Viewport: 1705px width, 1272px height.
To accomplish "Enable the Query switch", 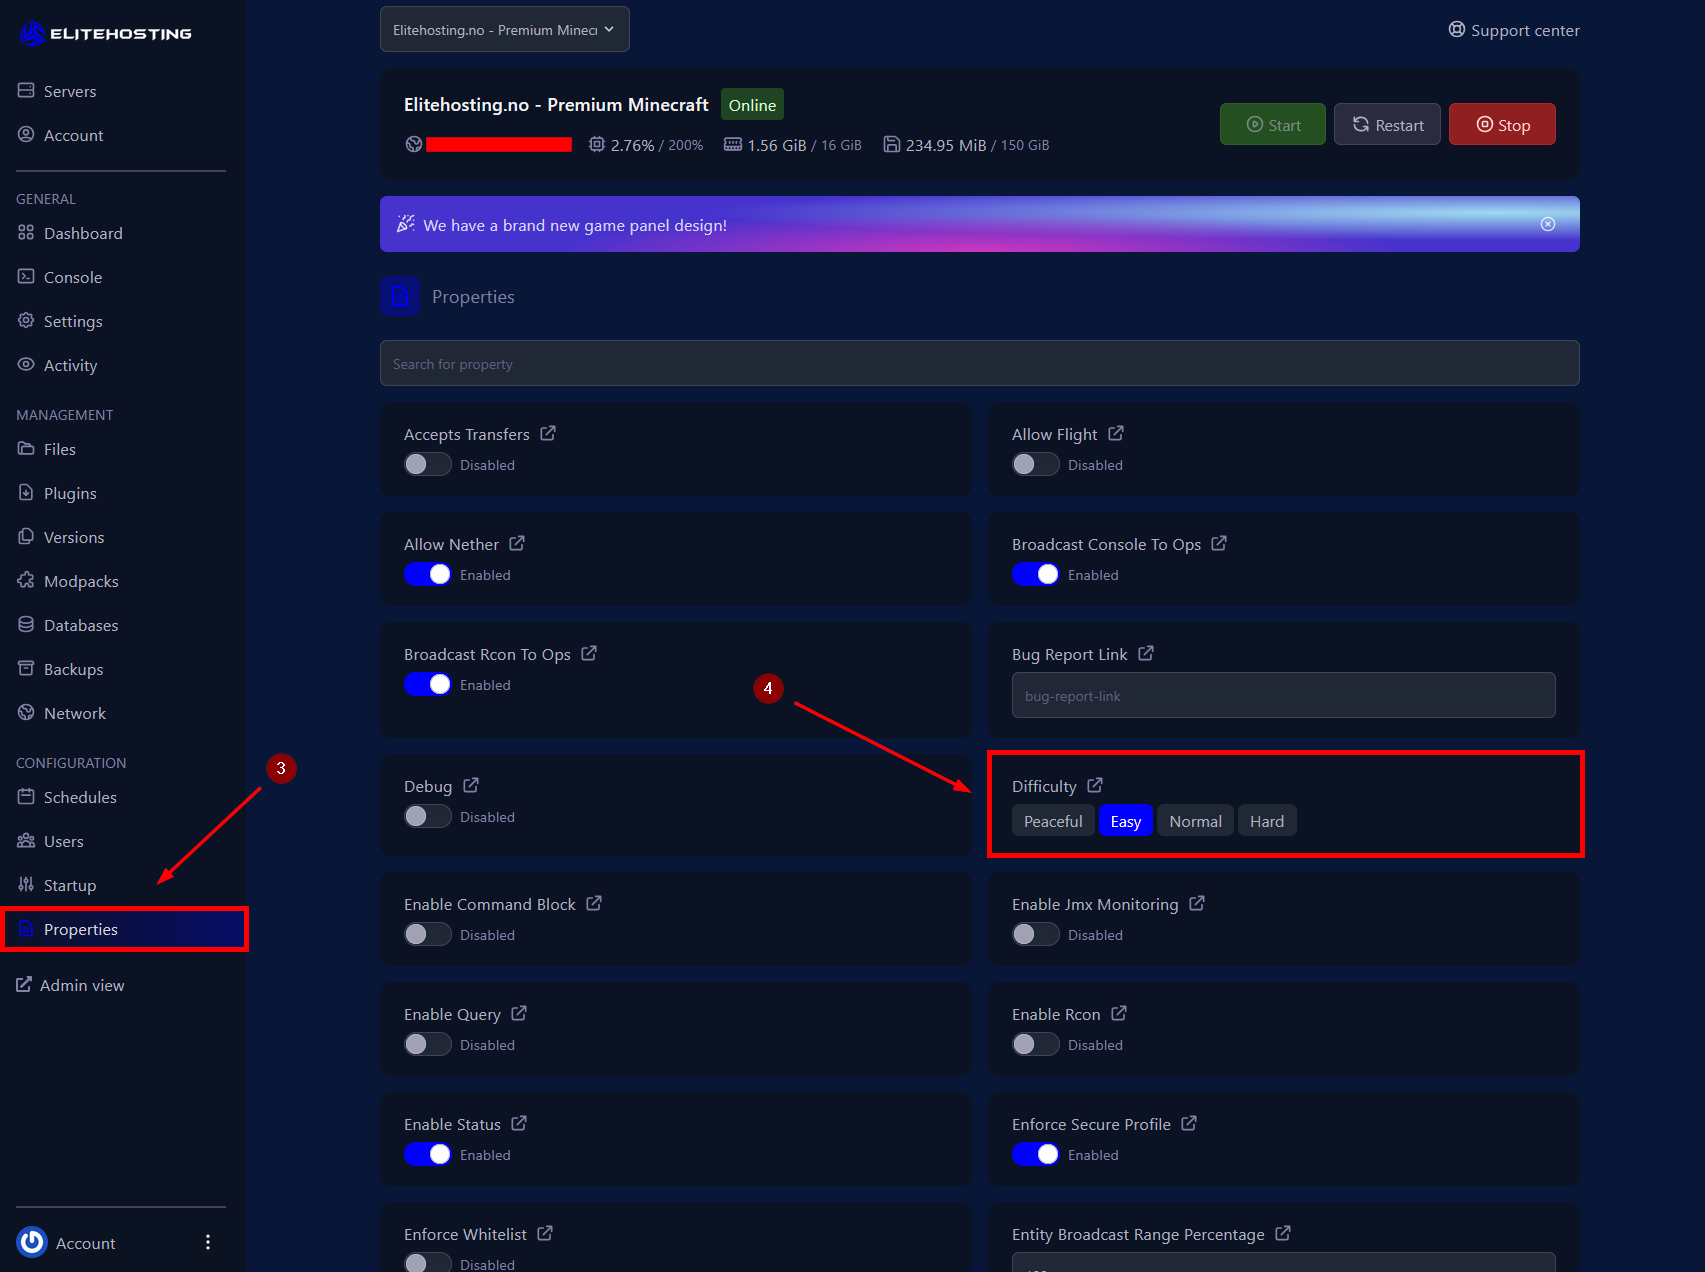I will pyautogui.click(x=428, y=1044).
